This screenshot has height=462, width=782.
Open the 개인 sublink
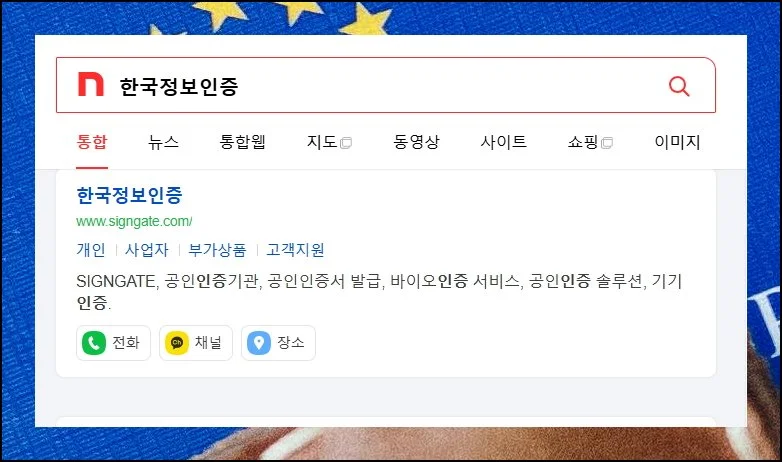pyautogui.click(x=91, y=249)
